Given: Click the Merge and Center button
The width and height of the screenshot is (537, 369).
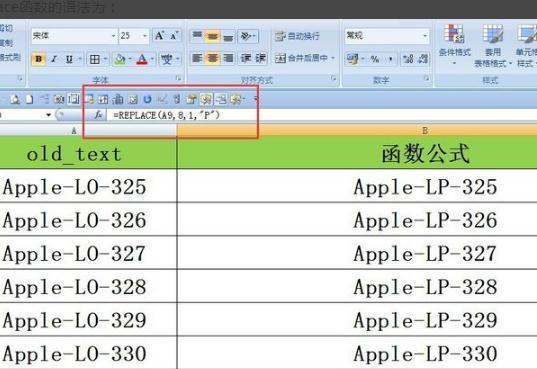Looking at the screenshot, I should point(302,58).
